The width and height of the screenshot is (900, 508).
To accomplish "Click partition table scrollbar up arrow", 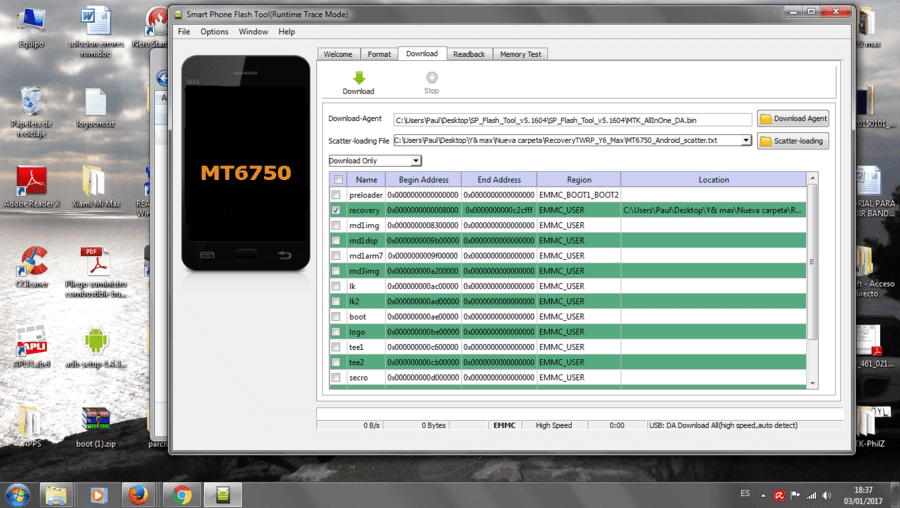I will click(812, 179).
